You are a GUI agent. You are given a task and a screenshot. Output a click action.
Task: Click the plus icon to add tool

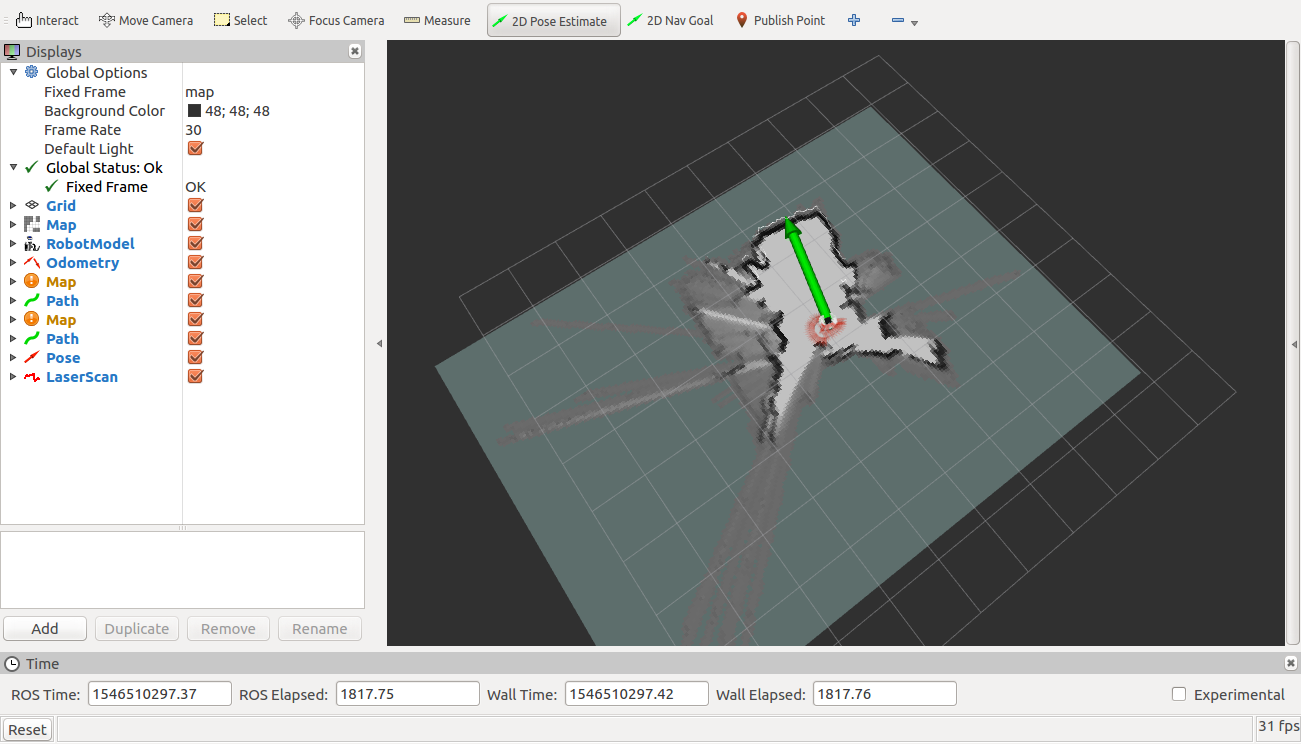click(x=854, y=20)
